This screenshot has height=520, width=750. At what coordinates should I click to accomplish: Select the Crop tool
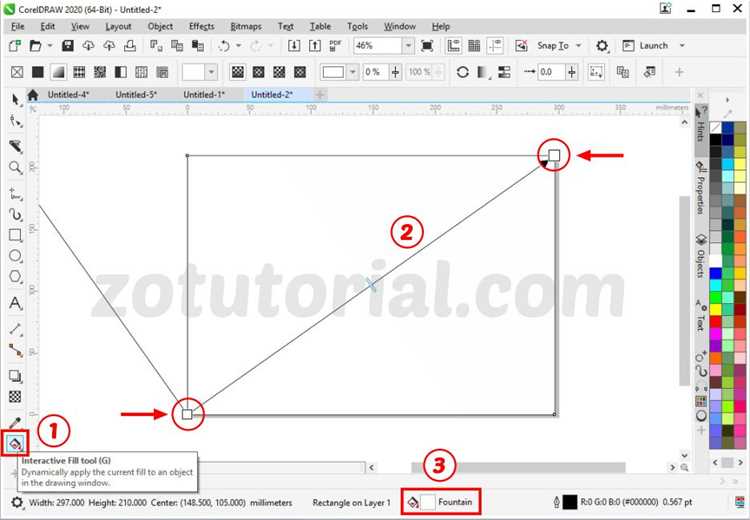coord(15,145)
